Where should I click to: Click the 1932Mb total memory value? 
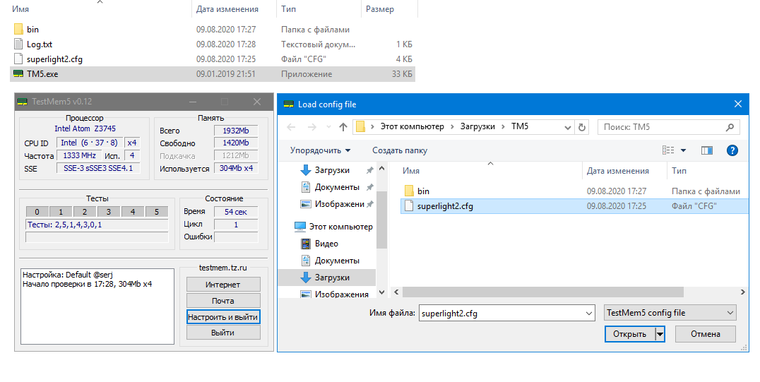[236, 130]
